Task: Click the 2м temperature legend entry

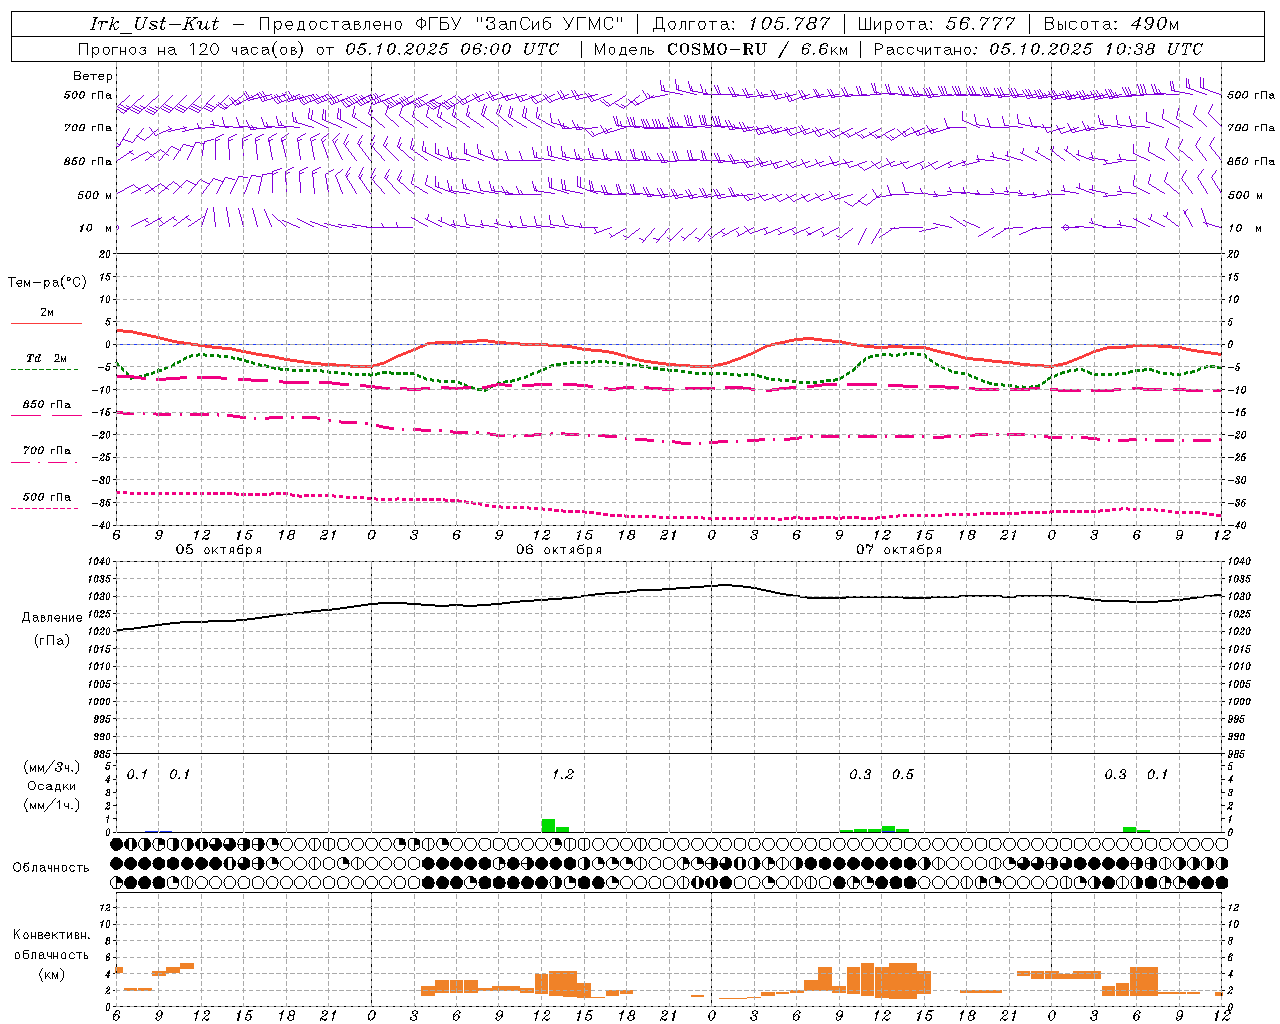Action: pos(47,313)
